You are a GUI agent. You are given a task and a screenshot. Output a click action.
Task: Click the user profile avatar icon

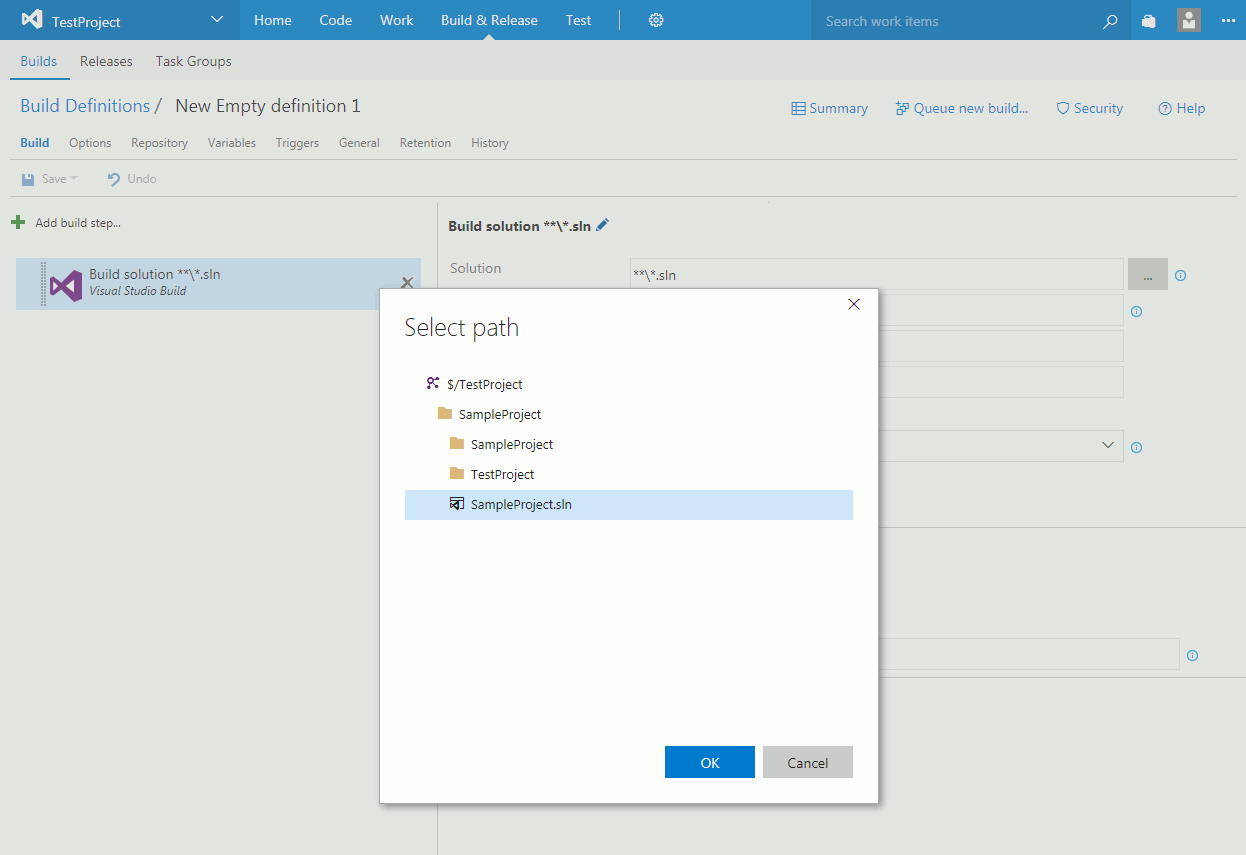coord(1188,20)
